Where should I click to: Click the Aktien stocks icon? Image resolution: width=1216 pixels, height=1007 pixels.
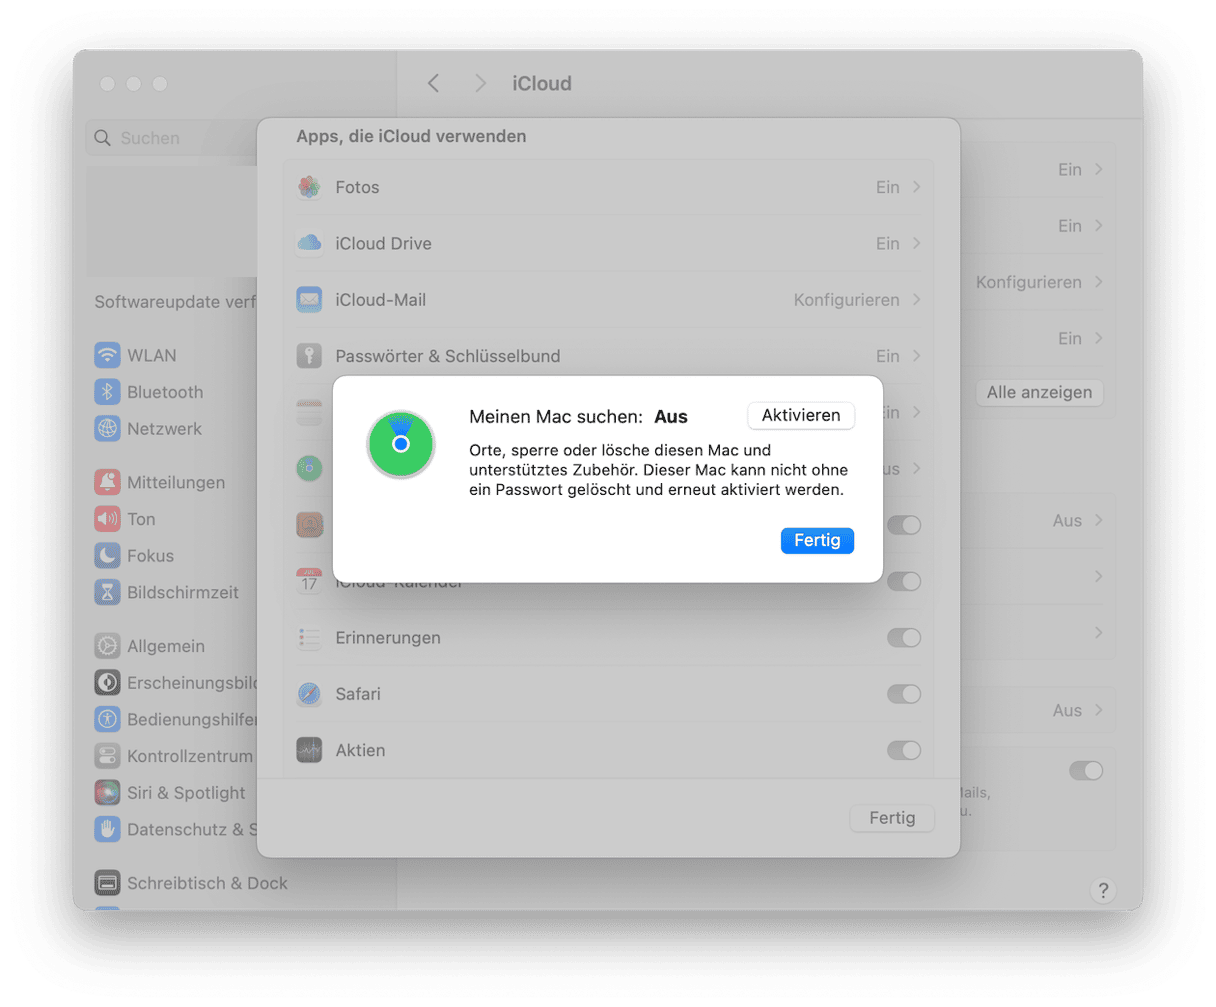tap(309, 750)
